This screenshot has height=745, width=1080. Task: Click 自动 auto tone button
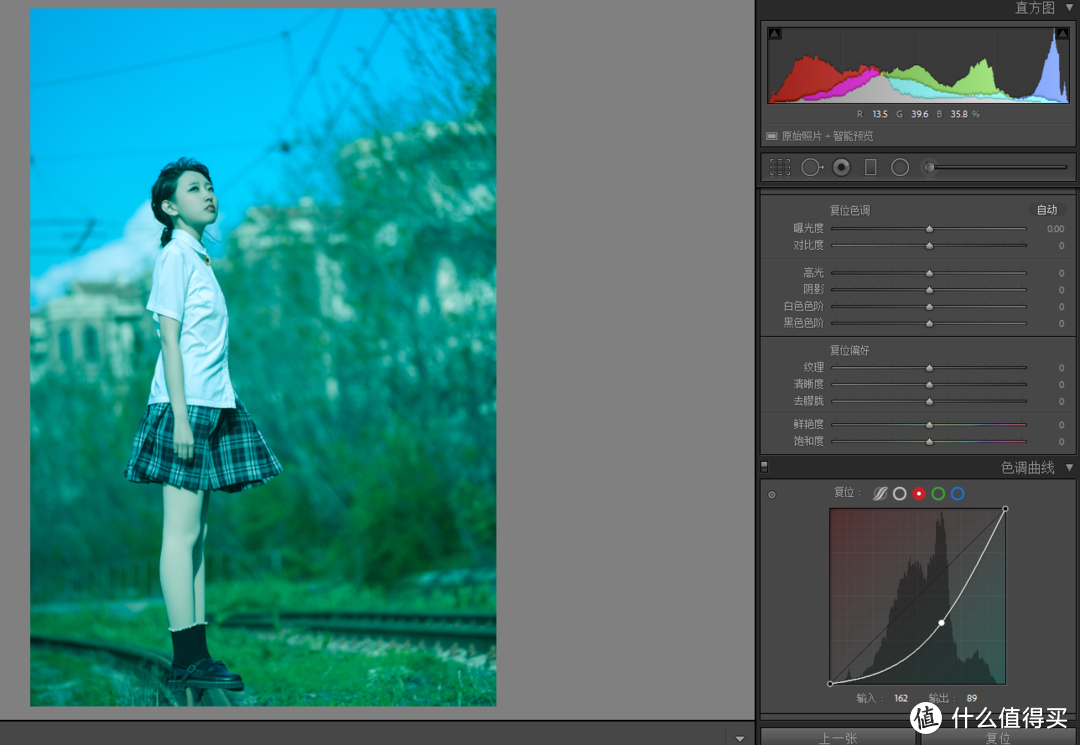1046,209
